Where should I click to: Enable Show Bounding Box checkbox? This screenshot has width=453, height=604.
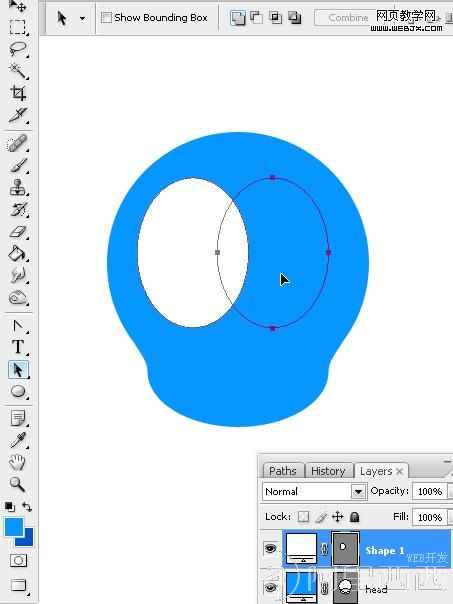click(106, 17)
